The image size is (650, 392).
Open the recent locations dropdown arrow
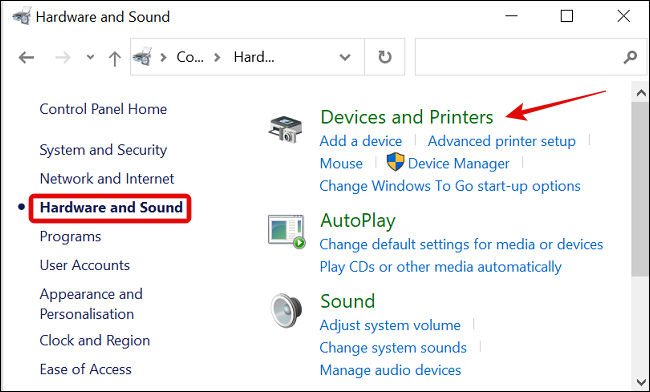click(x=90, y=58)
